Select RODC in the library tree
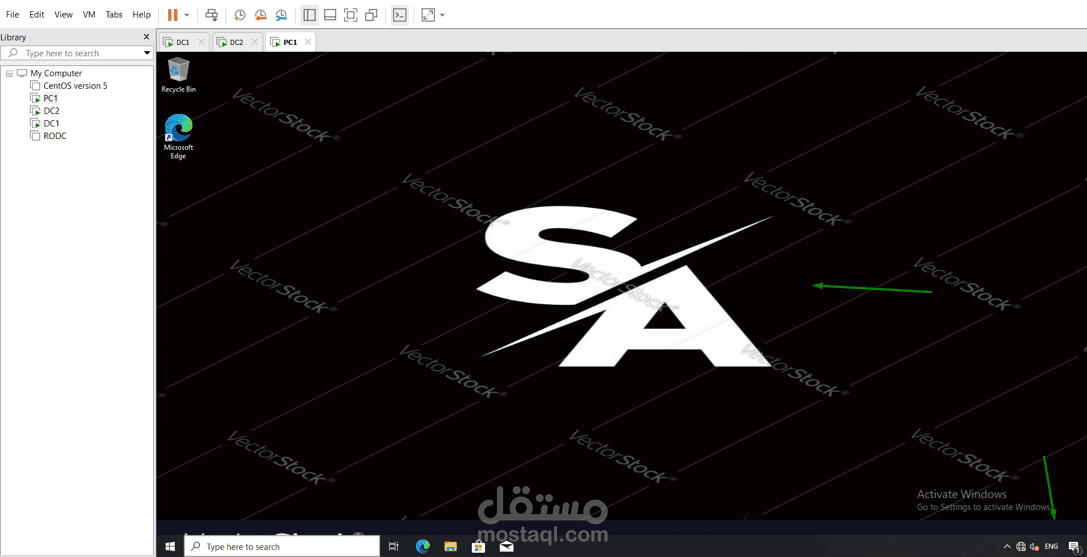The width and height of the screenshot is (1087, 557). 55,135
